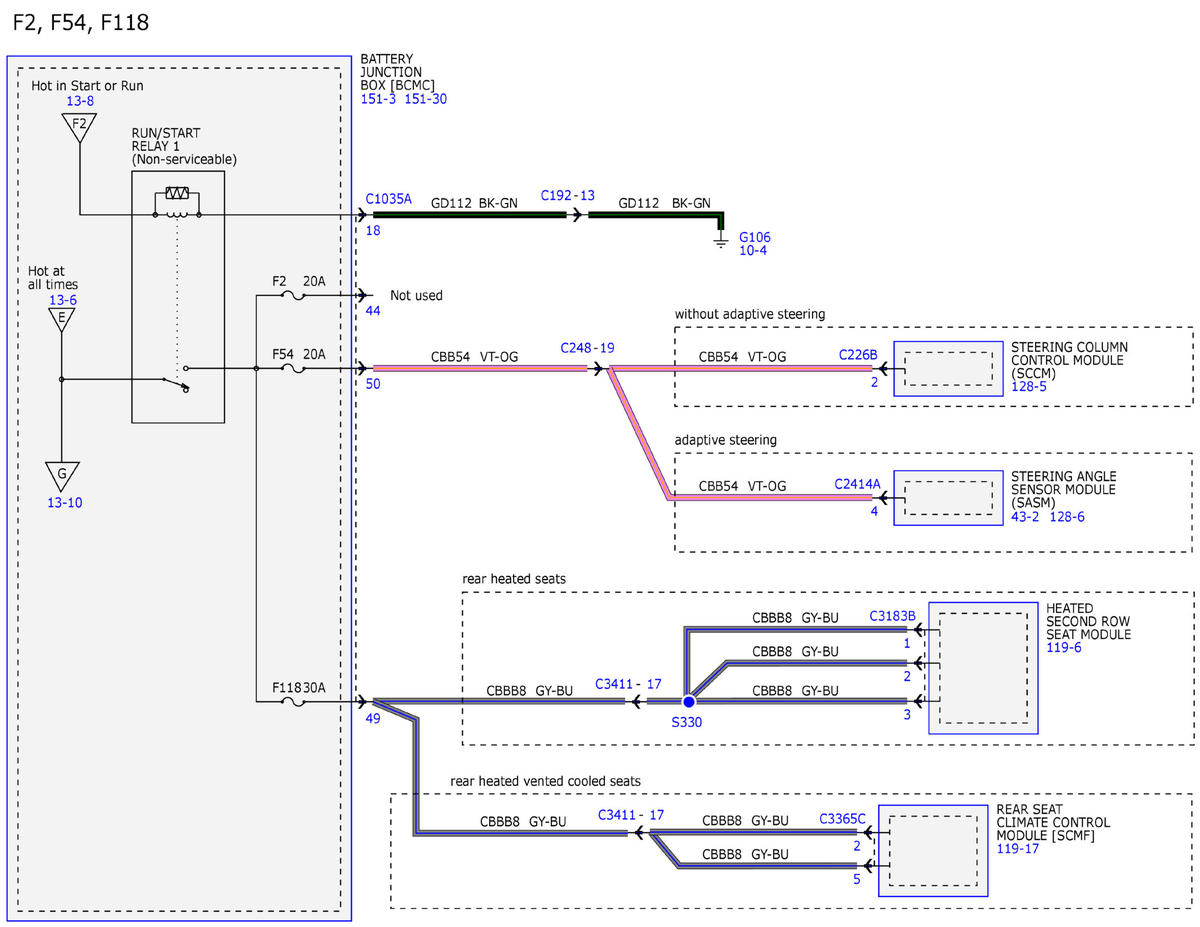Open the 13-8 page reference link

pos(79,102)
